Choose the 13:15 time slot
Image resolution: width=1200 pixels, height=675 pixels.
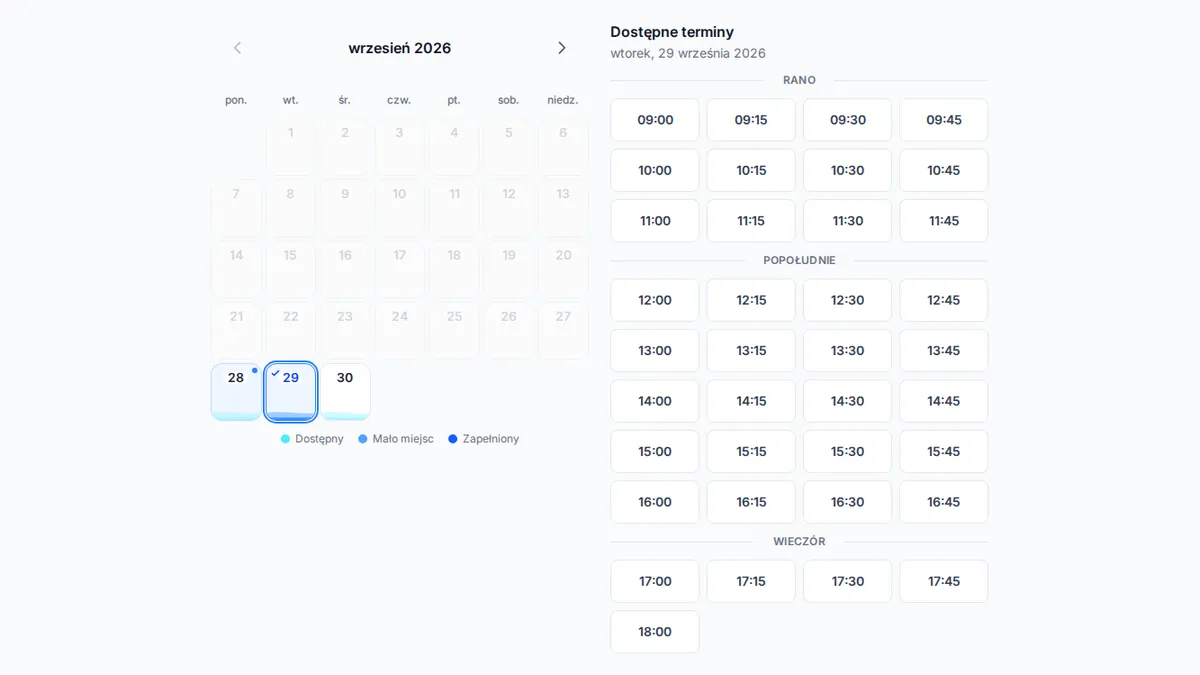(x=751, y=351)
